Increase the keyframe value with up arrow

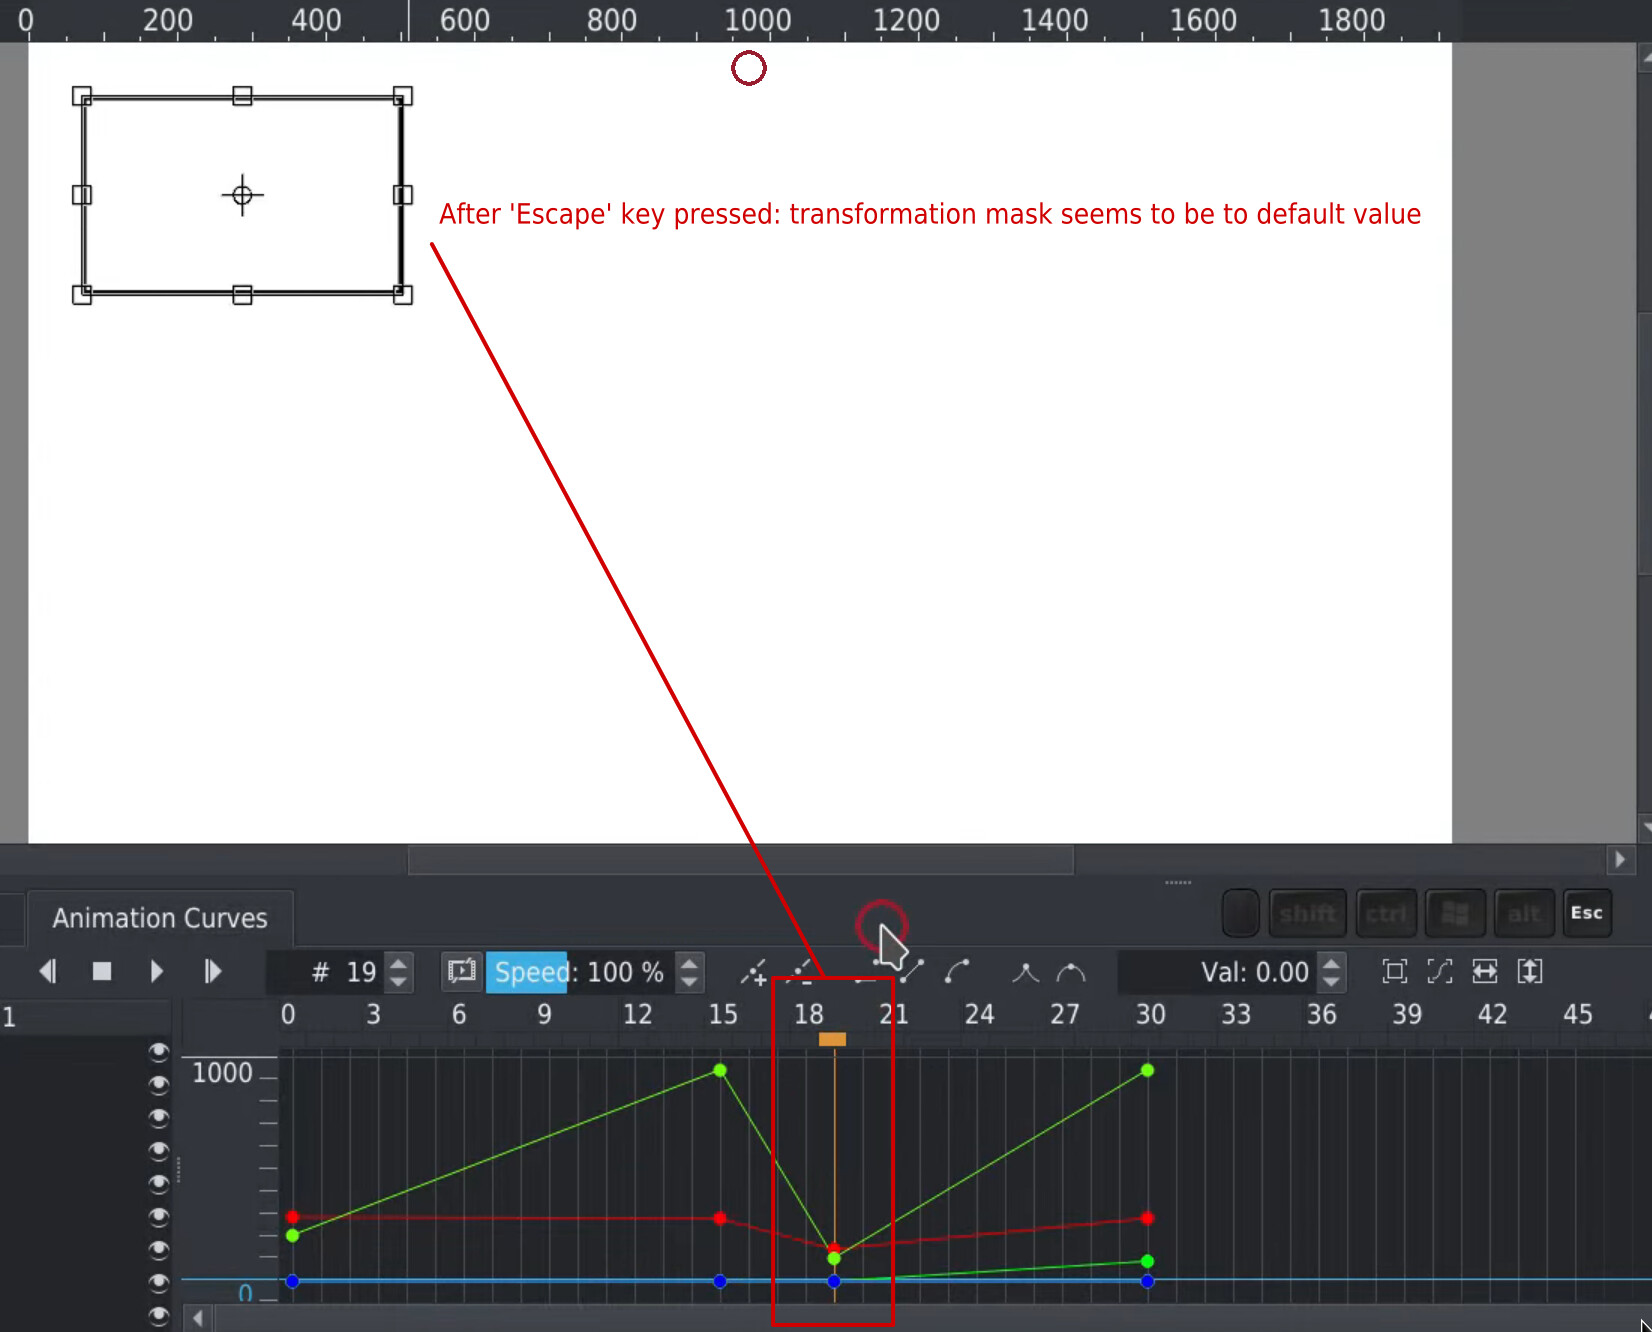(1331, 963)
